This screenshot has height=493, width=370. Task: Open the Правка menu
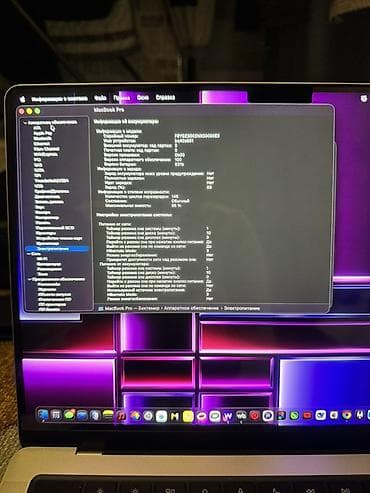tap(121, 98)
